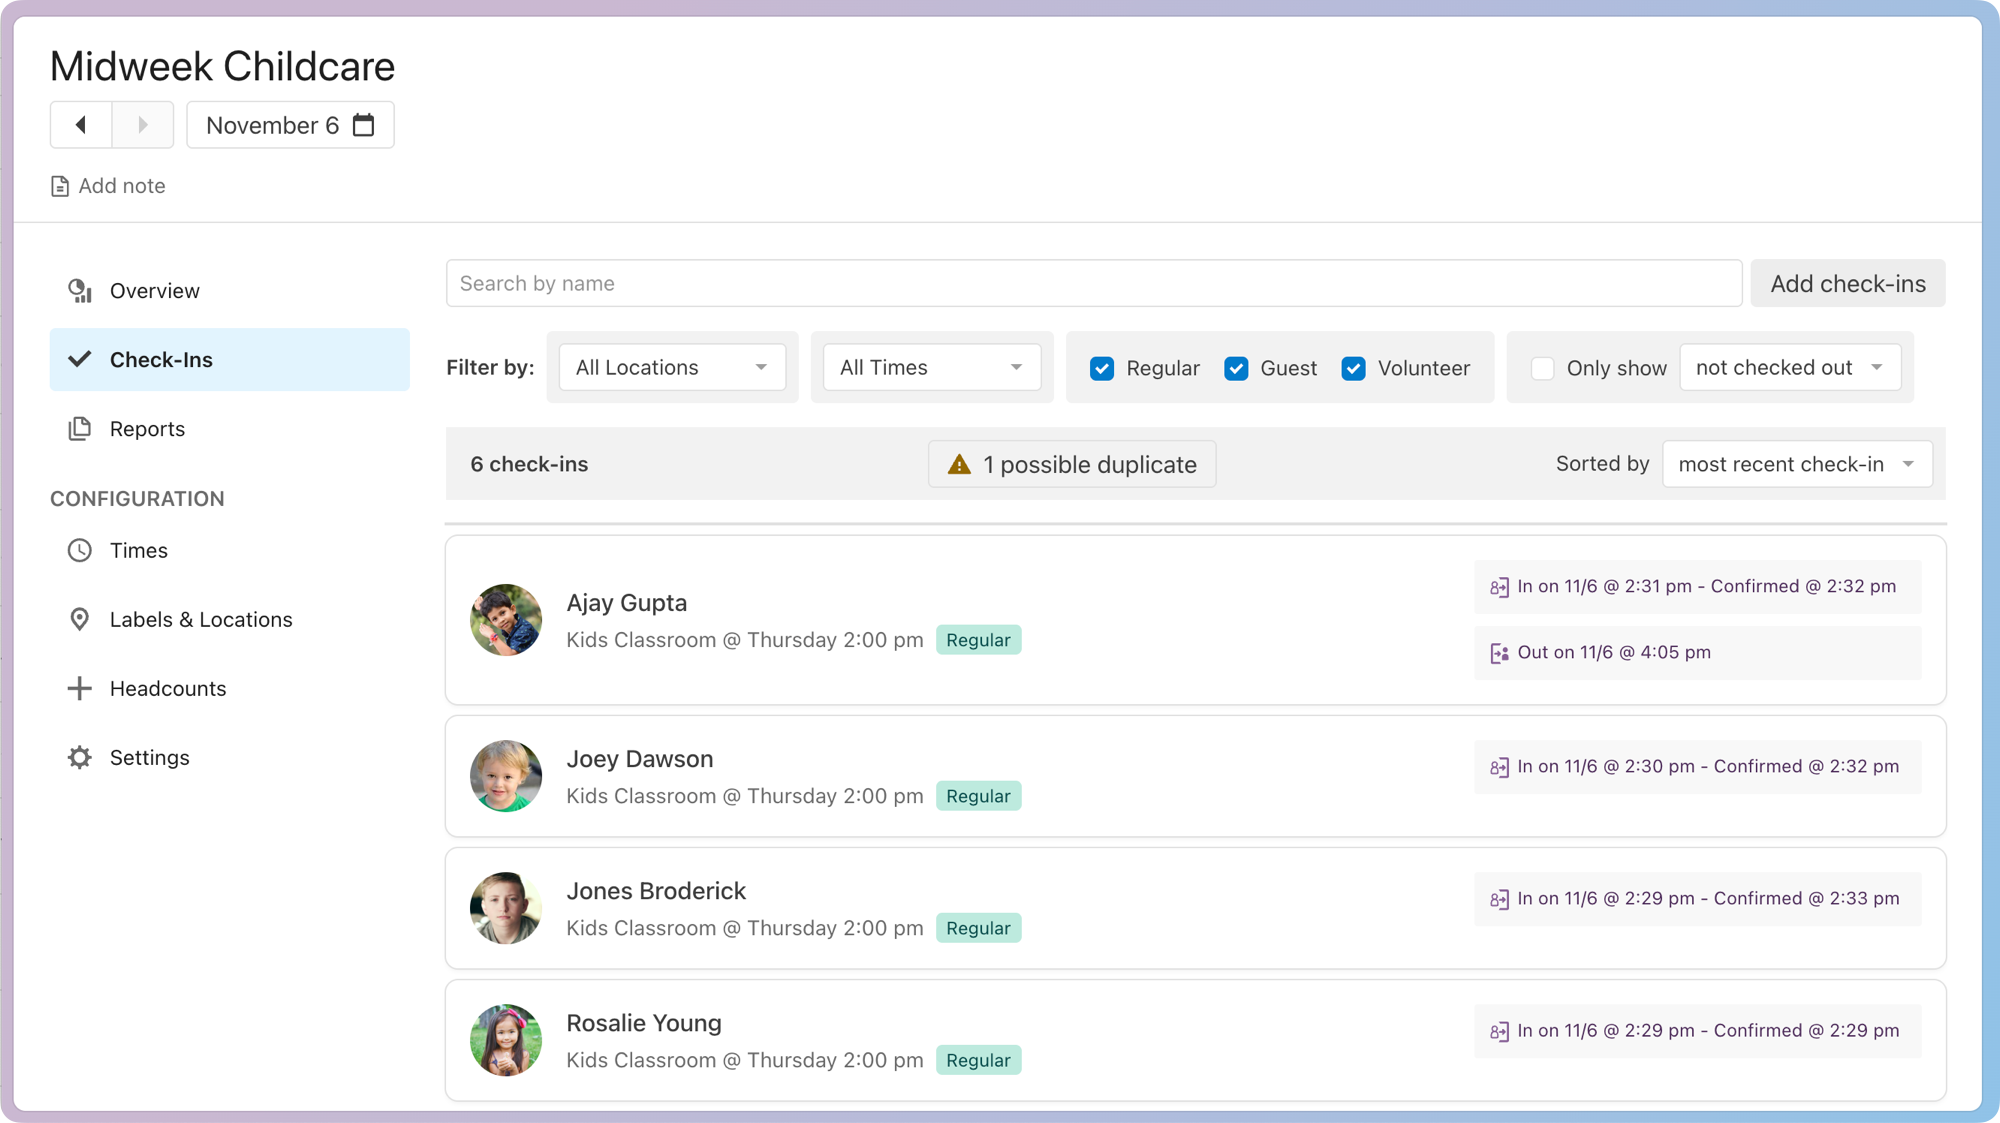Change the most recent check-in sort dropdown

[x=1796, y=464]
